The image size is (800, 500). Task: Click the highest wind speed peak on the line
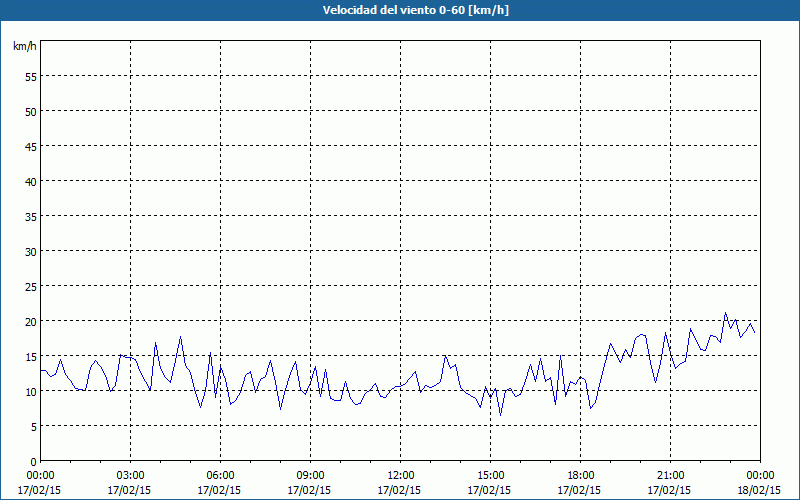726,313
